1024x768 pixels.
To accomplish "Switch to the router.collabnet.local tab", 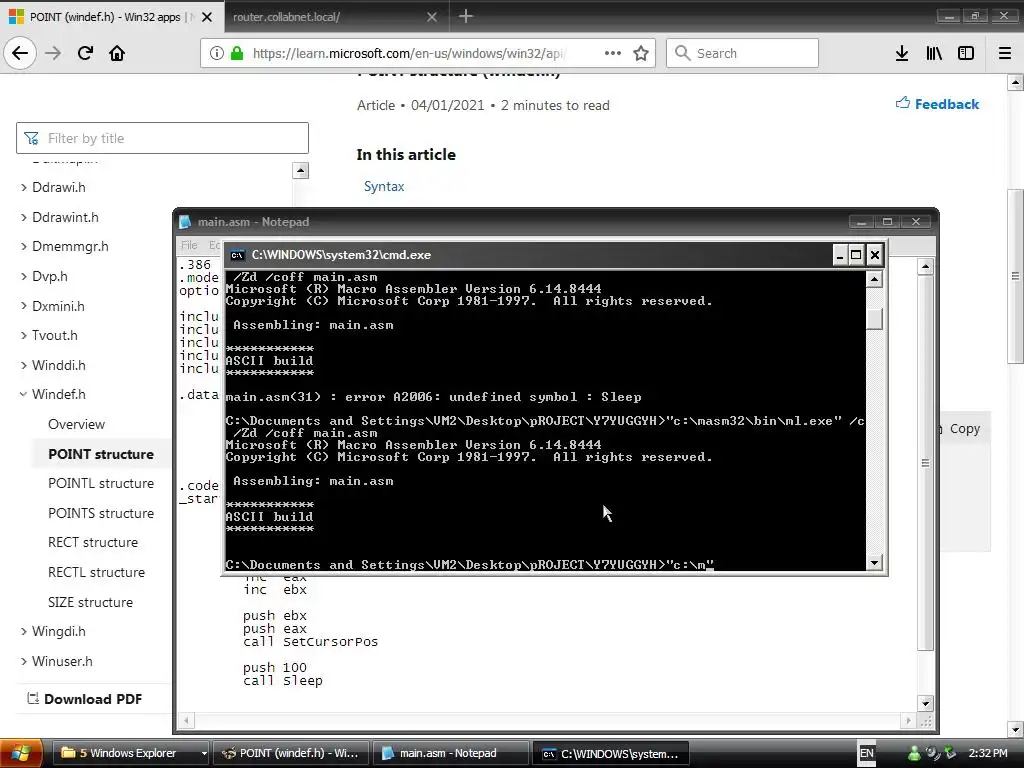I will click(x=327, y=17).
